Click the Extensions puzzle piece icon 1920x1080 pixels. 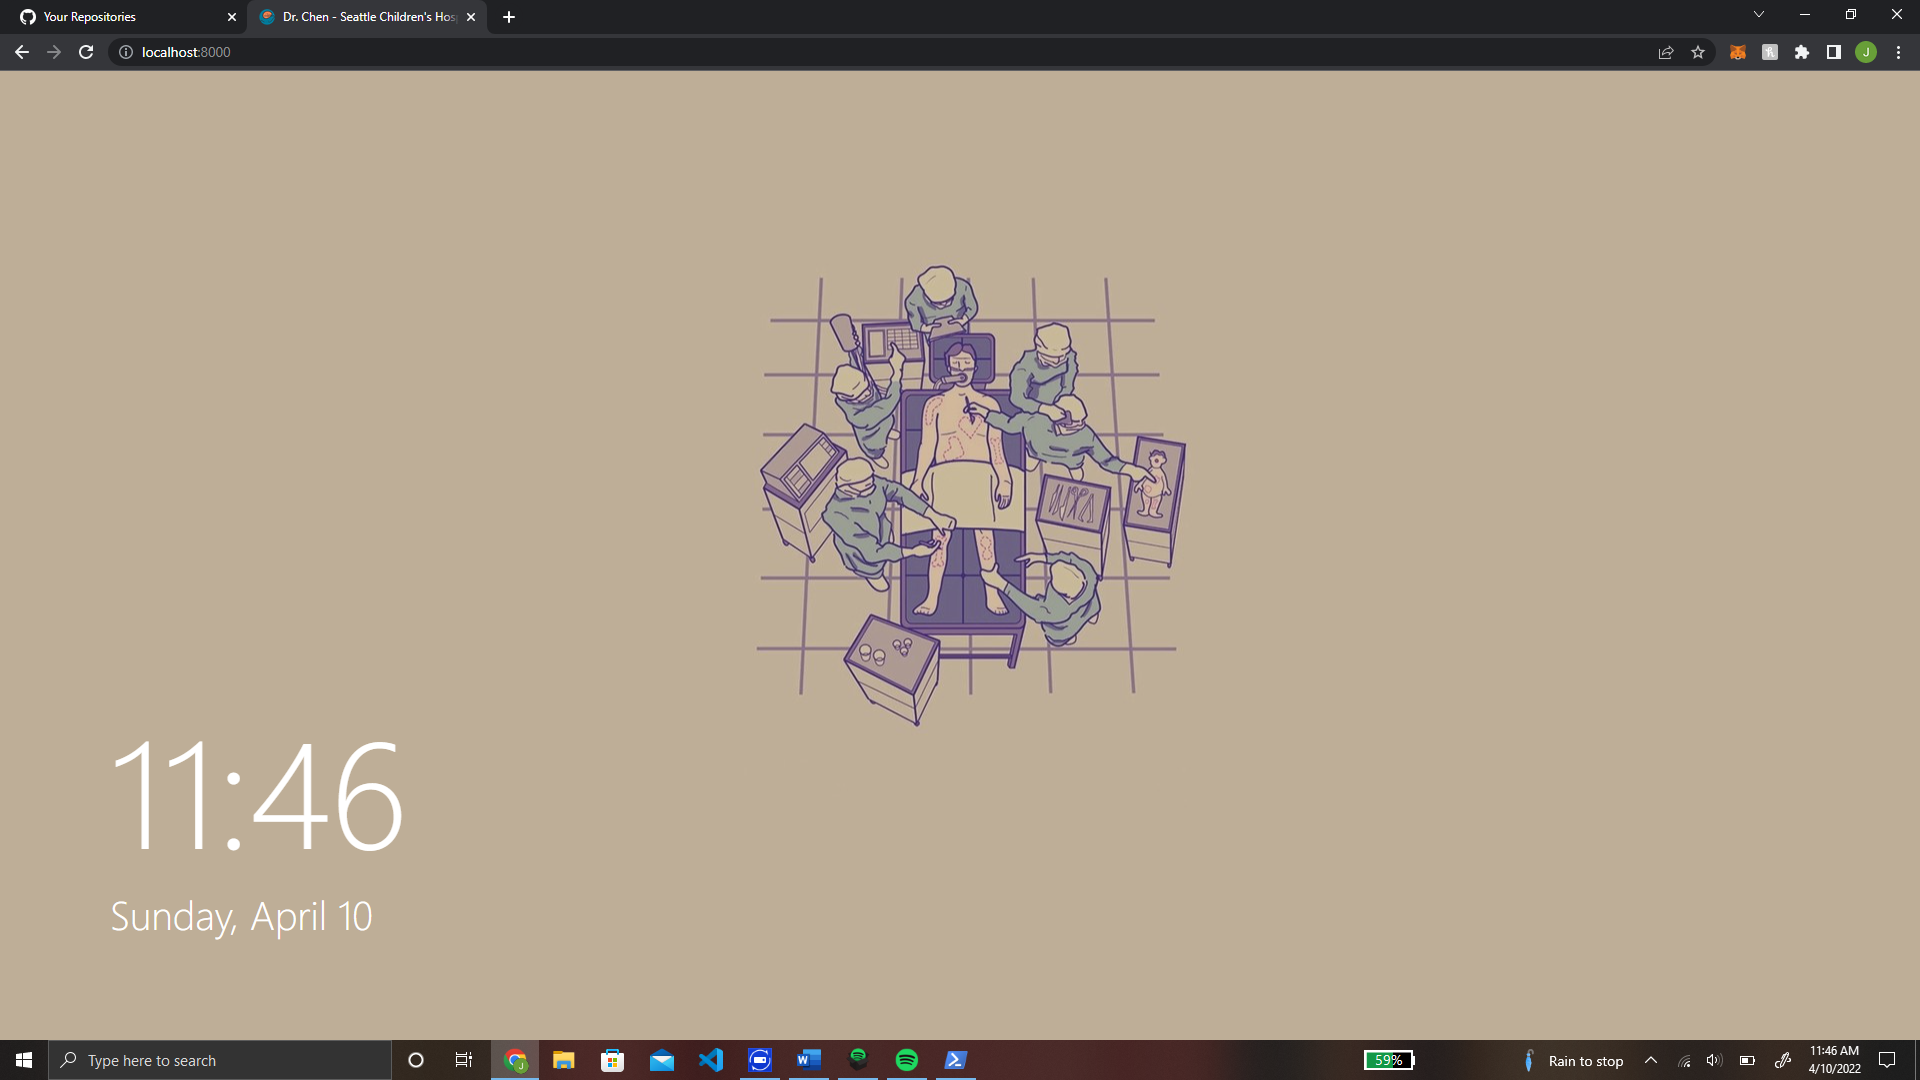click(x=1802, y=52)
